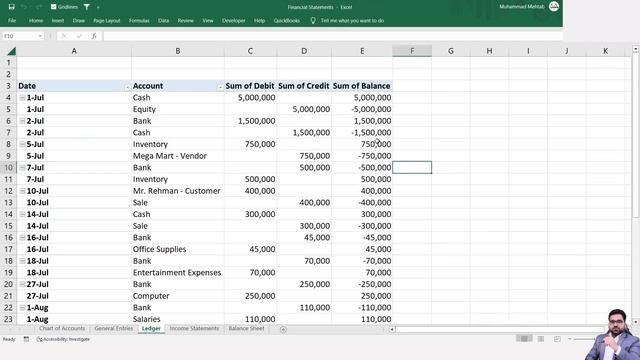The height and width of the screenshot is (360, 640).
Task: Open the Formulas ribbon tab
Action: tap(139, 20)
